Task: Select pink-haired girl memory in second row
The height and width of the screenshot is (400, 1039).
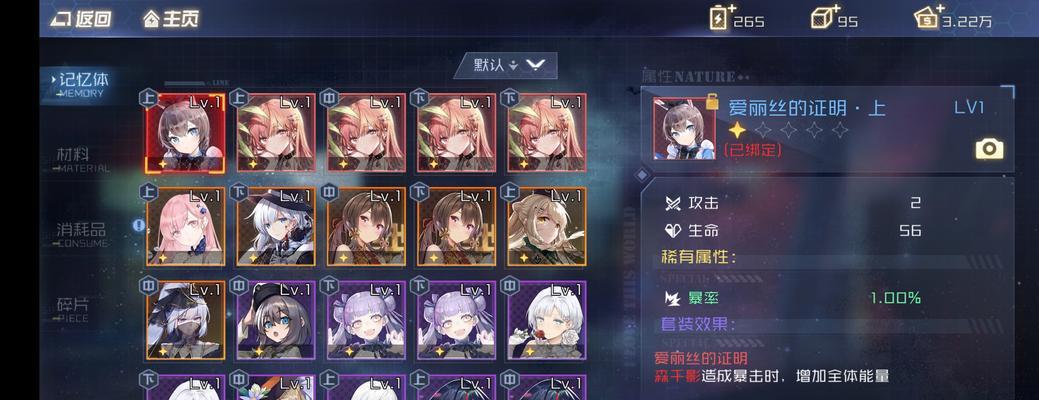Action: pyautogui.click(x=185, y=226)
